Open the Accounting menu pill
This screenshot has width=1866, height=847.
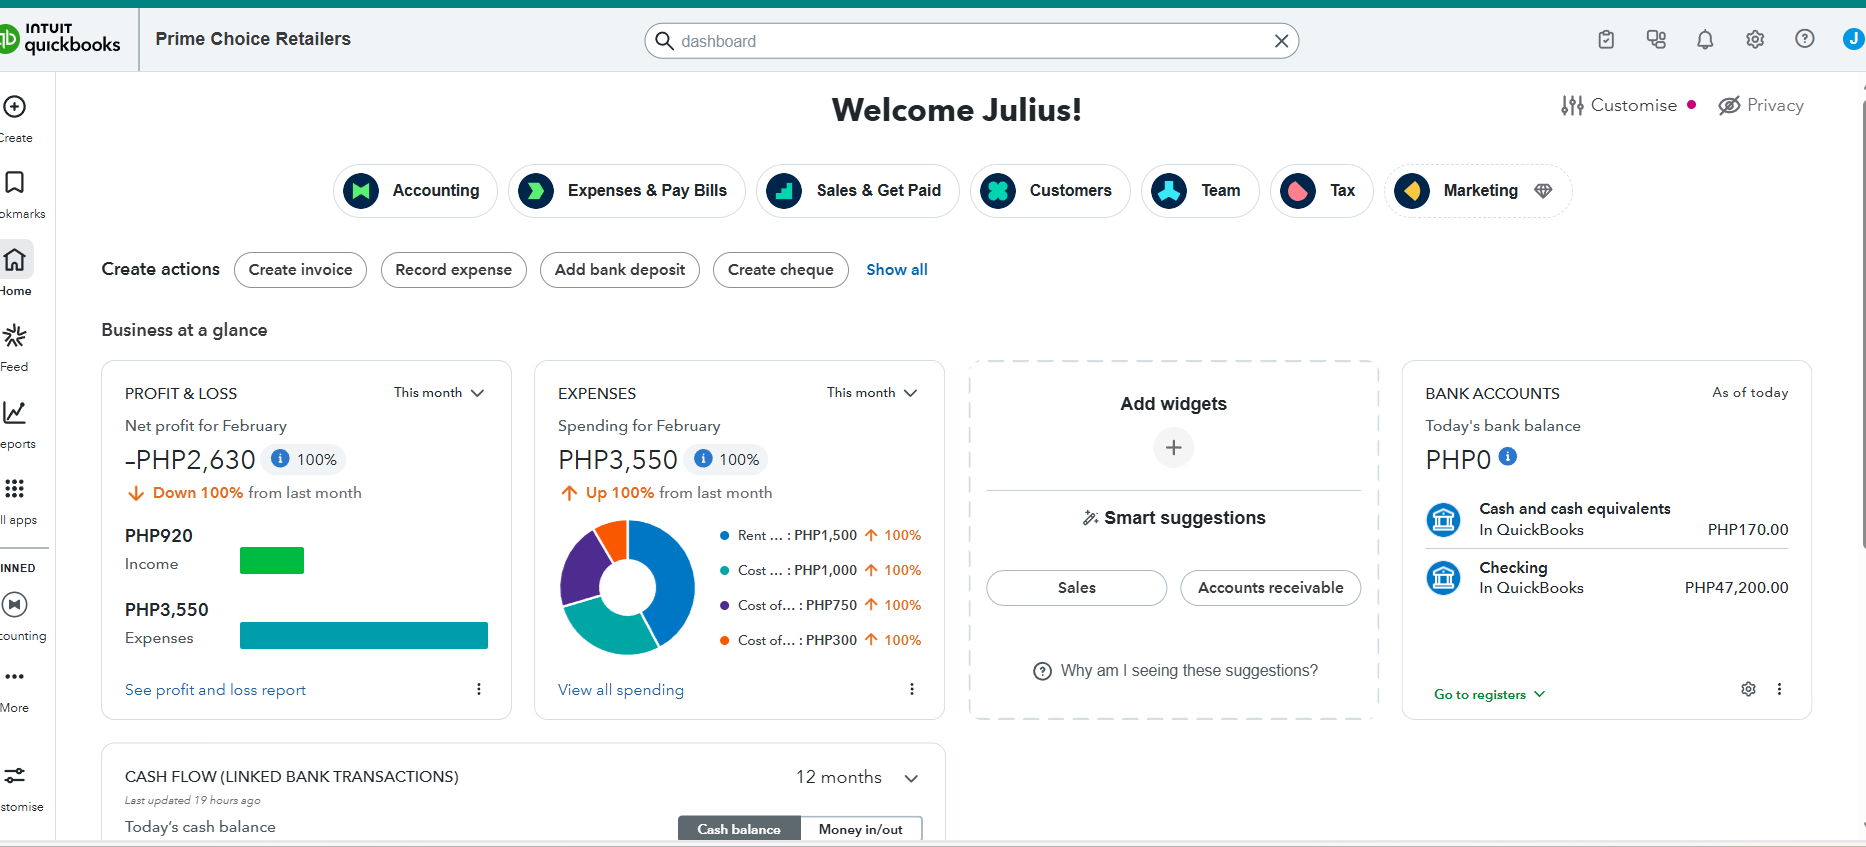click(x=415, y=190)
